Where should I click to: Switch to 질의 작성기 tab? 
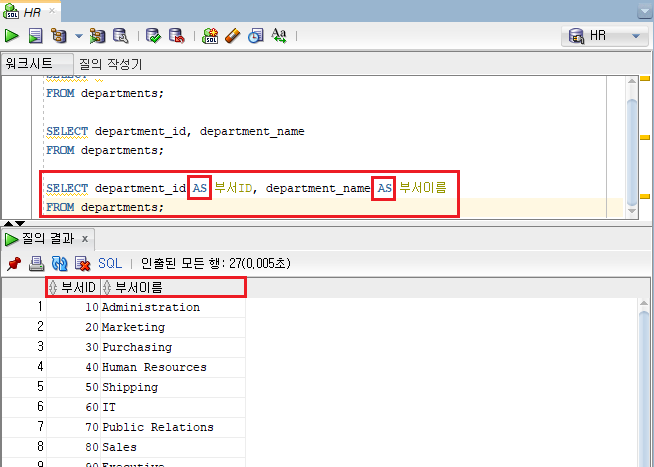pyautogui.click(x=111, y=64)
